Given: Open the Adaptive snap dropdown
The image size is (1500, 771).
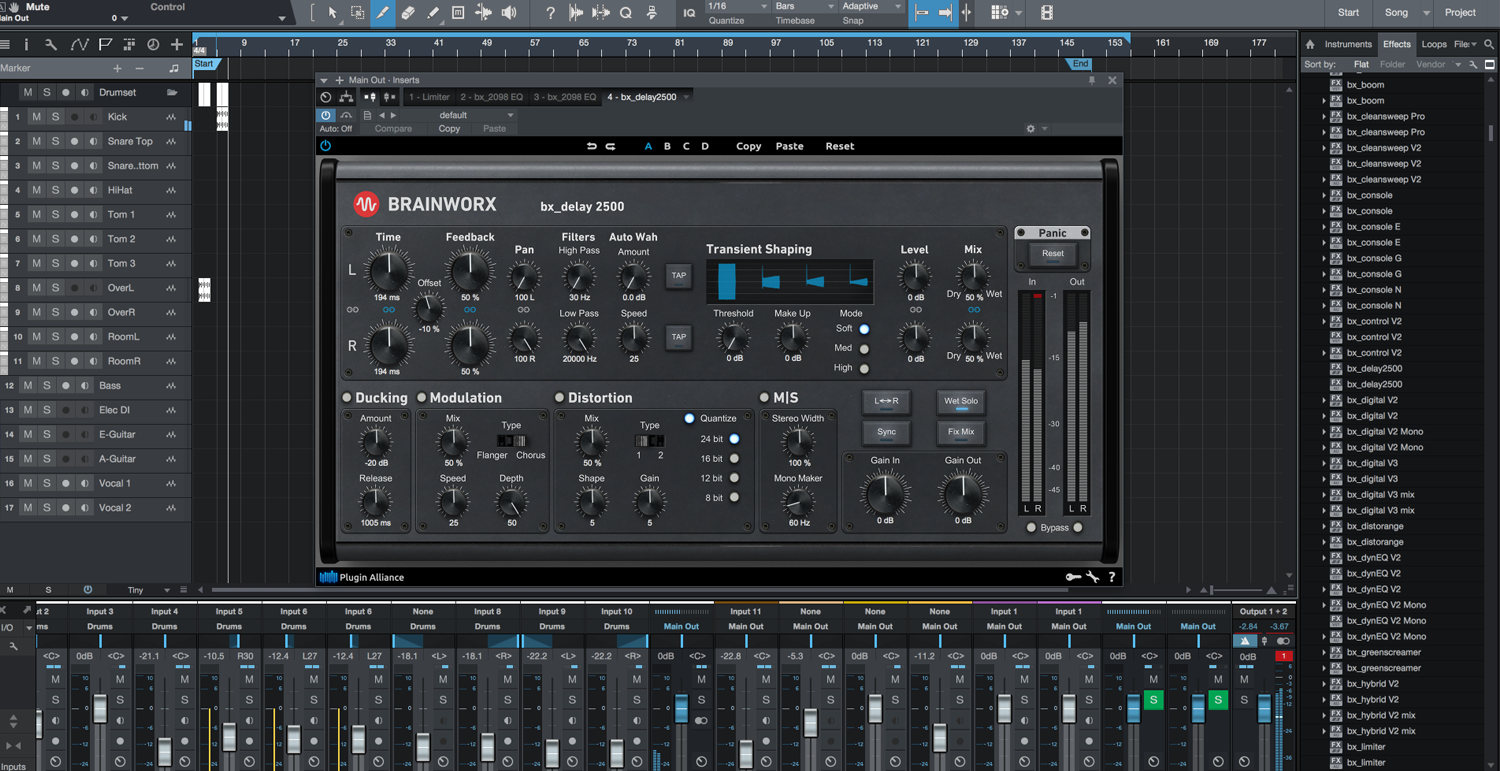Looking at the screenshot, I should point(871,7).
